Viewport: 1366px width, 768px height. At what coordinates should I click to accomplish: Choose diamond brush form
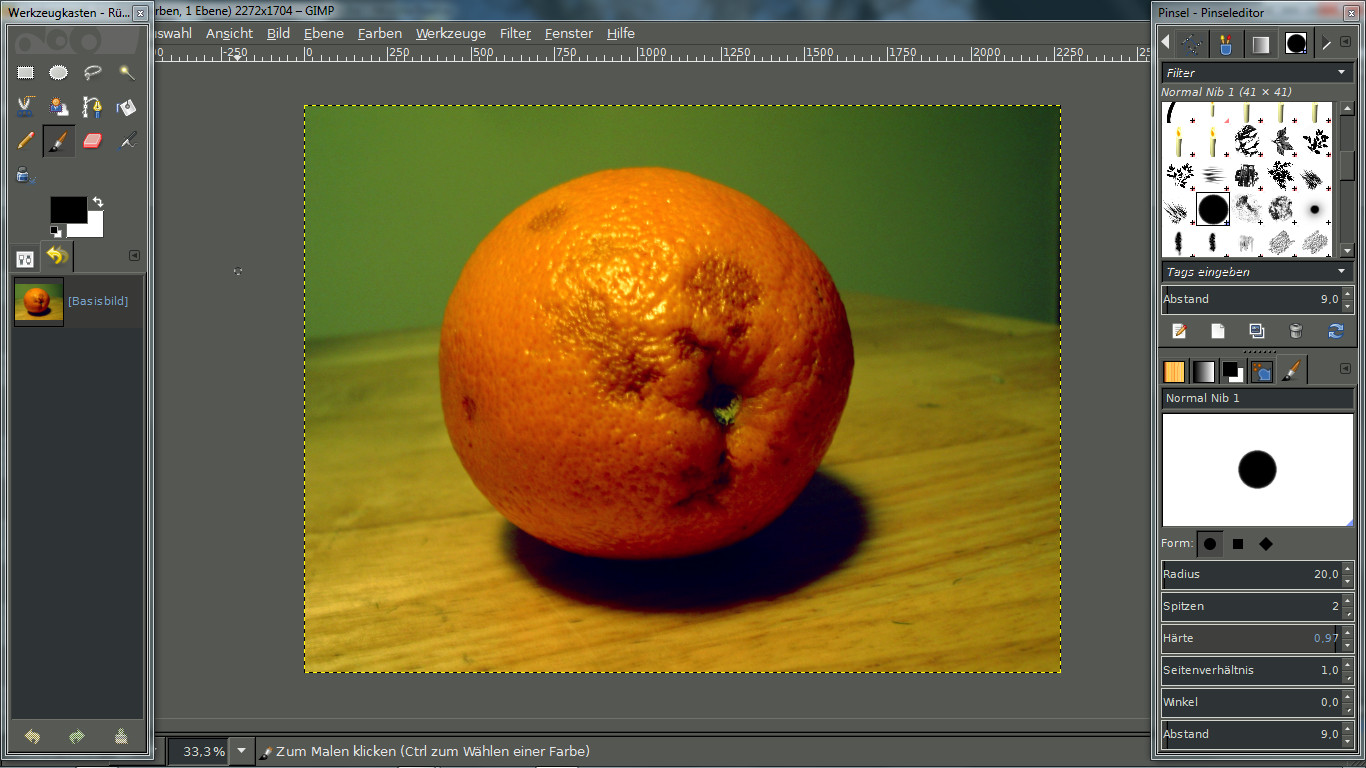tap(1266, 544)
